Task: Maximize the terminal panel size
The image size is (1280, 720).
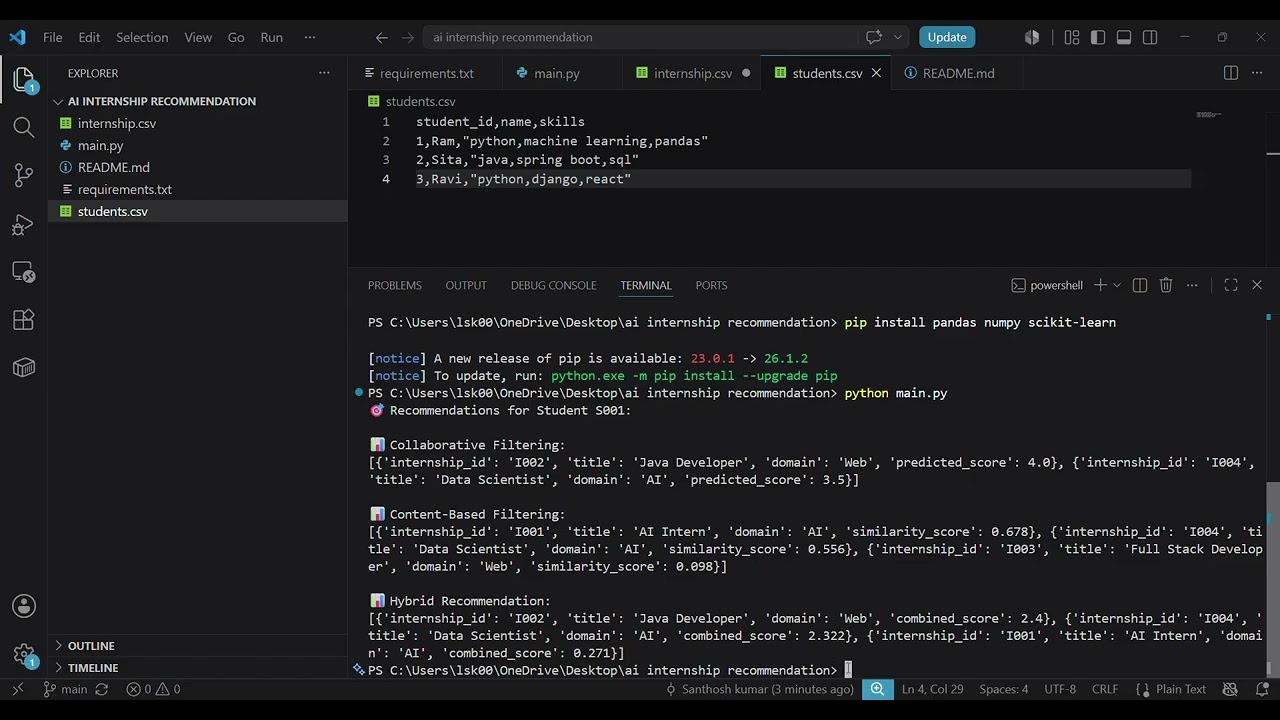Action: tap(1231, 285)
